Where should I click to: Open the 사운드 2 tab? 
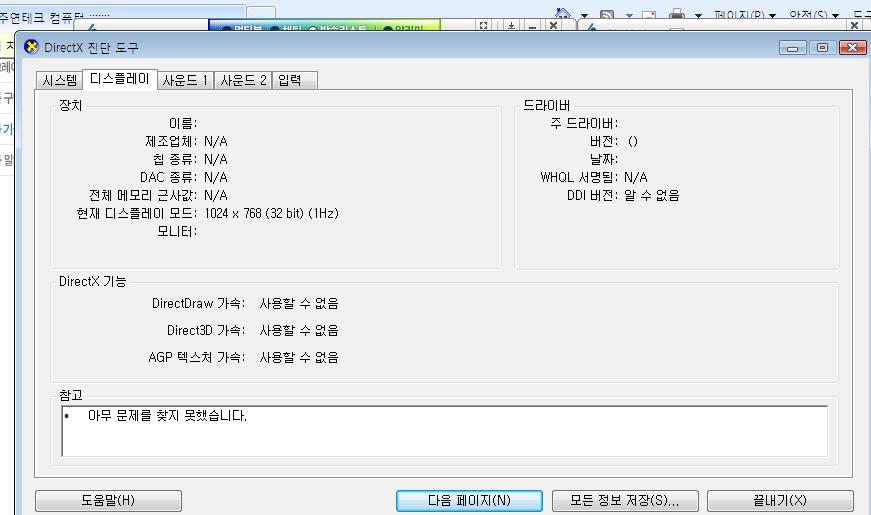243,81
